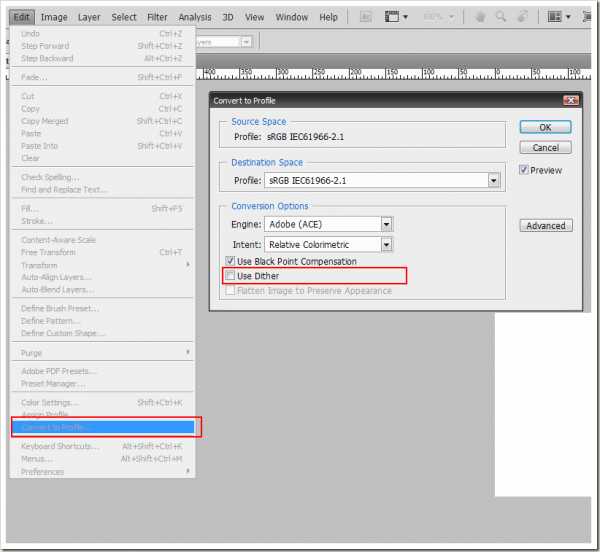Choose Fade... in Edit menu
This screenshot has width=600, height=552.
103,77
